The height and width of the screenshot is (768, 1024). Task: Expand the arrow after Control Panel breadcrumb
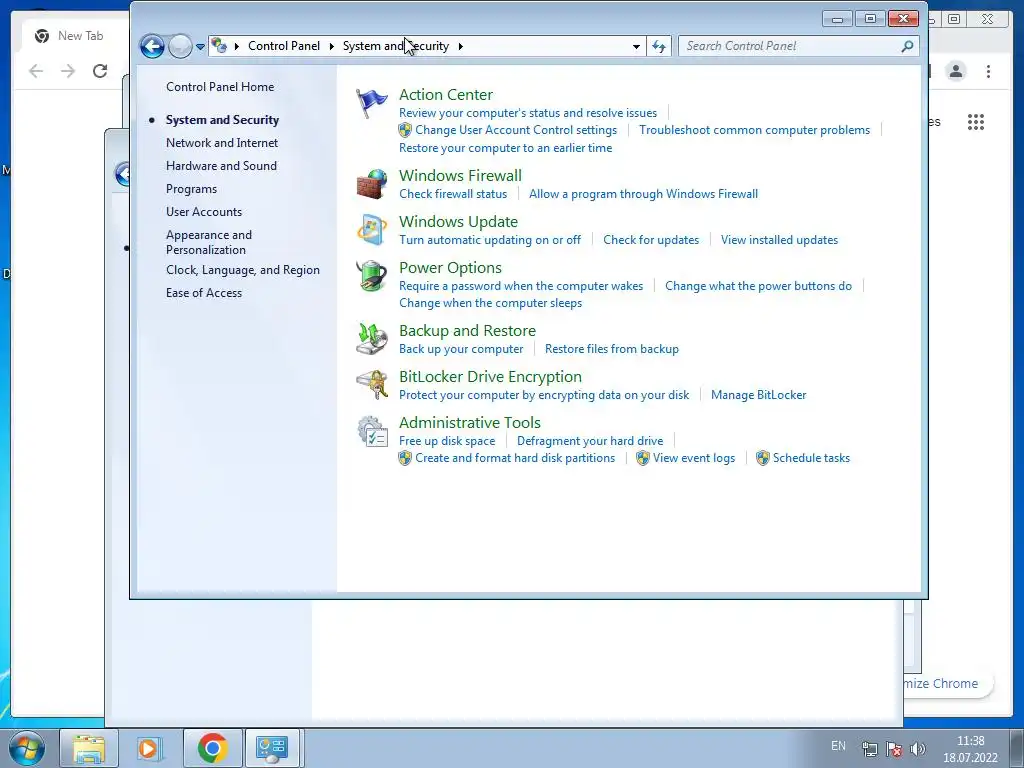(x=332, y=46)
